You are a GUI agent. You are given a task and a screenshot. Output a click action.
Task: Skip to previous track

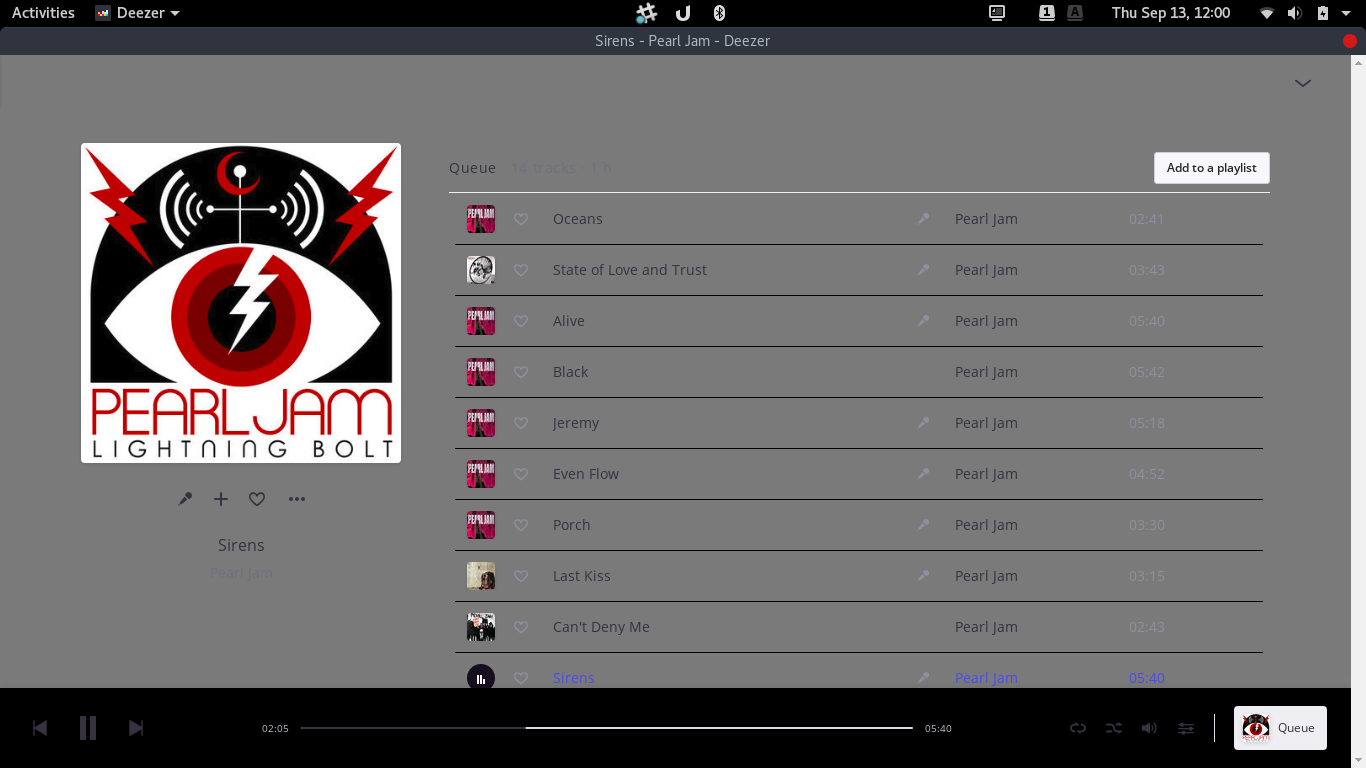click(40, 728)
